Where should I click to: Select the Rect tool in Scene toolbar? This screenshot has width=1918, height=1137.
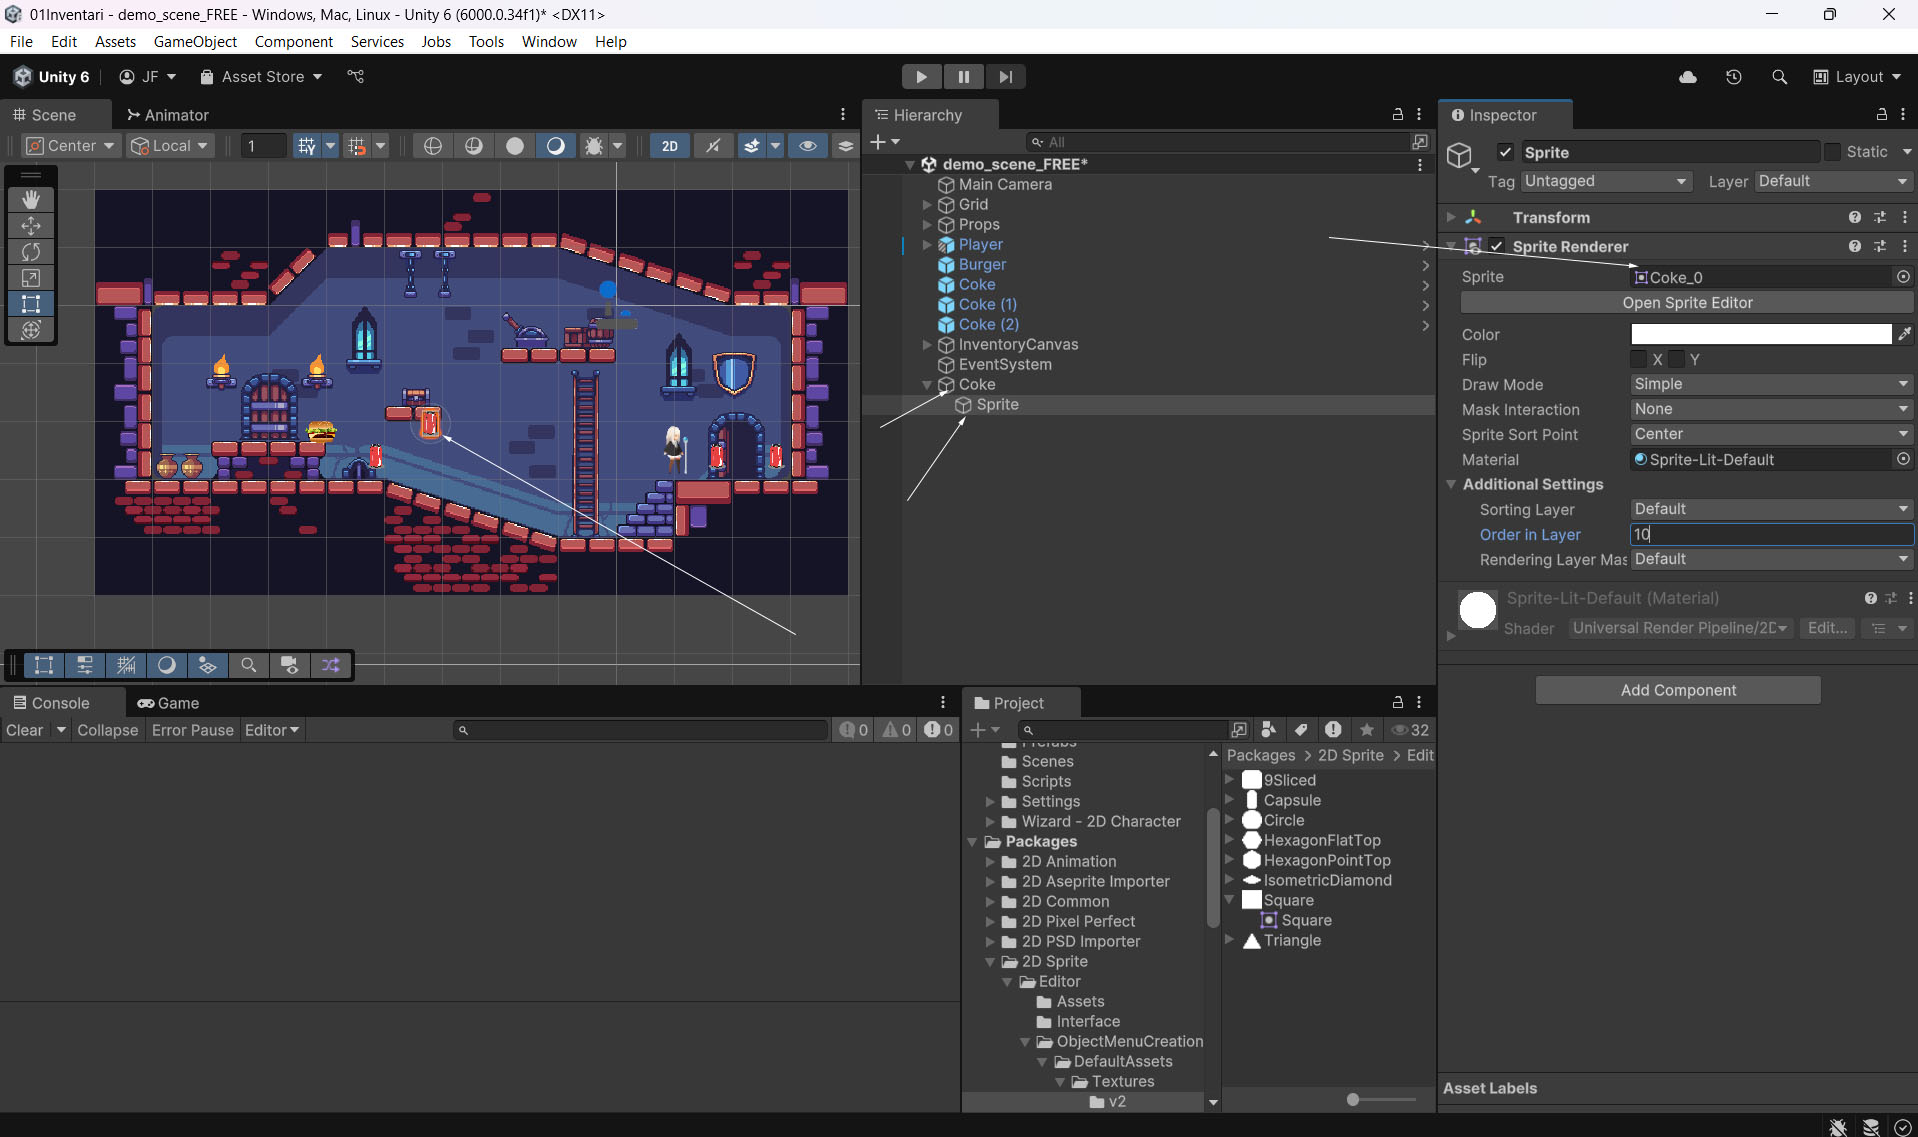tap(31, 304)
